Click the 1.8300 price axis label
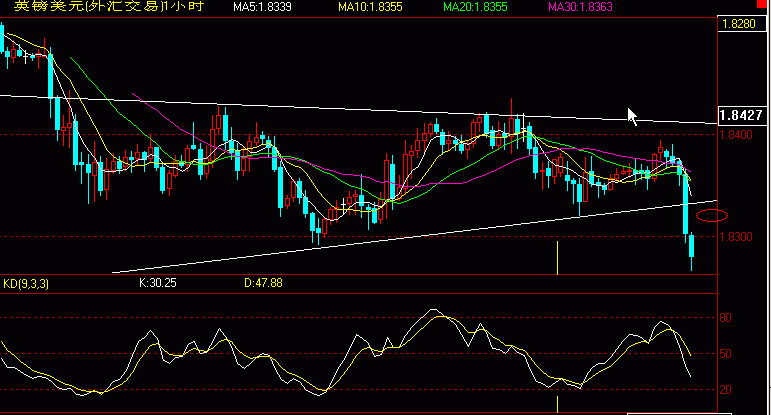Image resolution: width=771 pixels, height=415 pixels. point(736,237)
